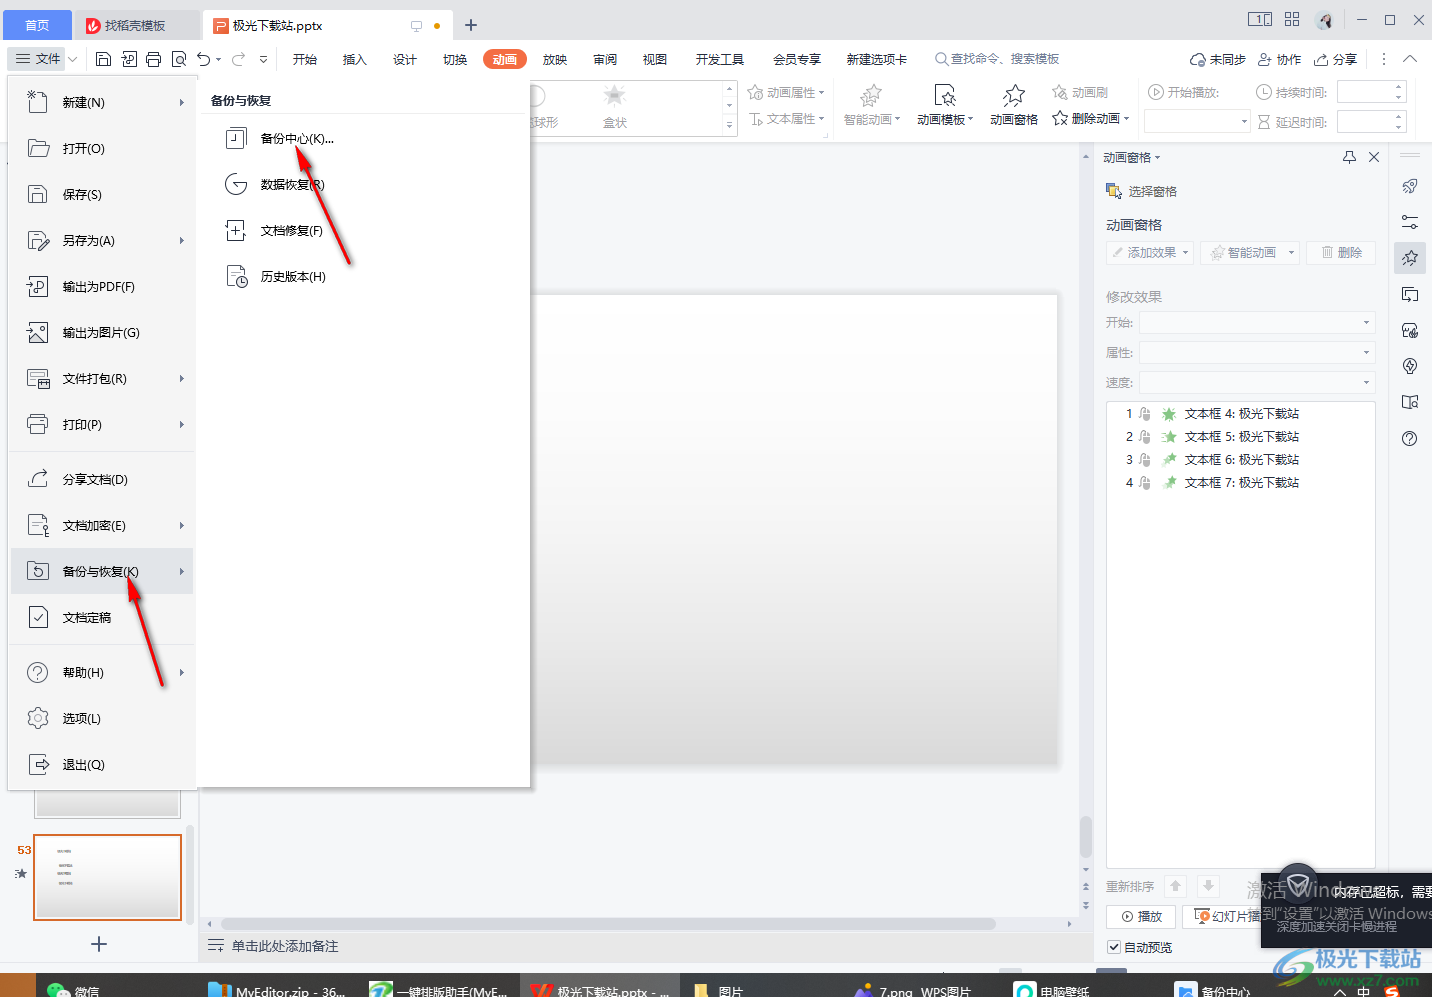Click the notes area 单击此处添加备注

tap(285, 946)
